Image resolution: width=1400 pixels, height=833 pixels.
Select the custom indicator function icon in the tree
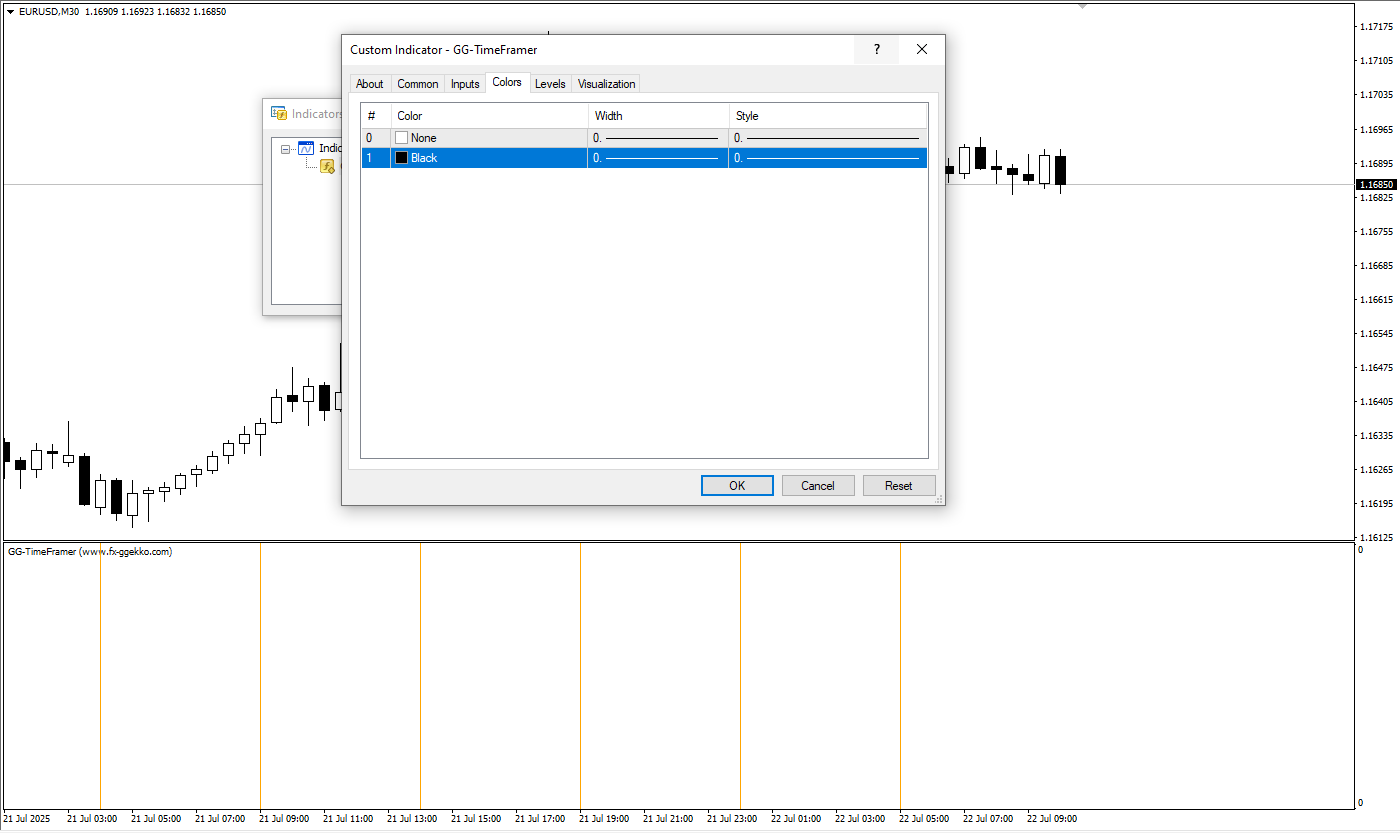coord(327,167)
